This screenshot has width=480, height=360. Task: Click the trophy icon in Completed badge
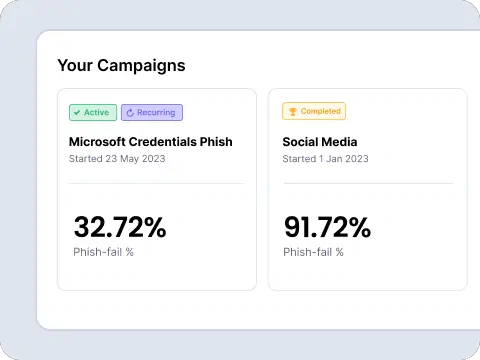293,112
